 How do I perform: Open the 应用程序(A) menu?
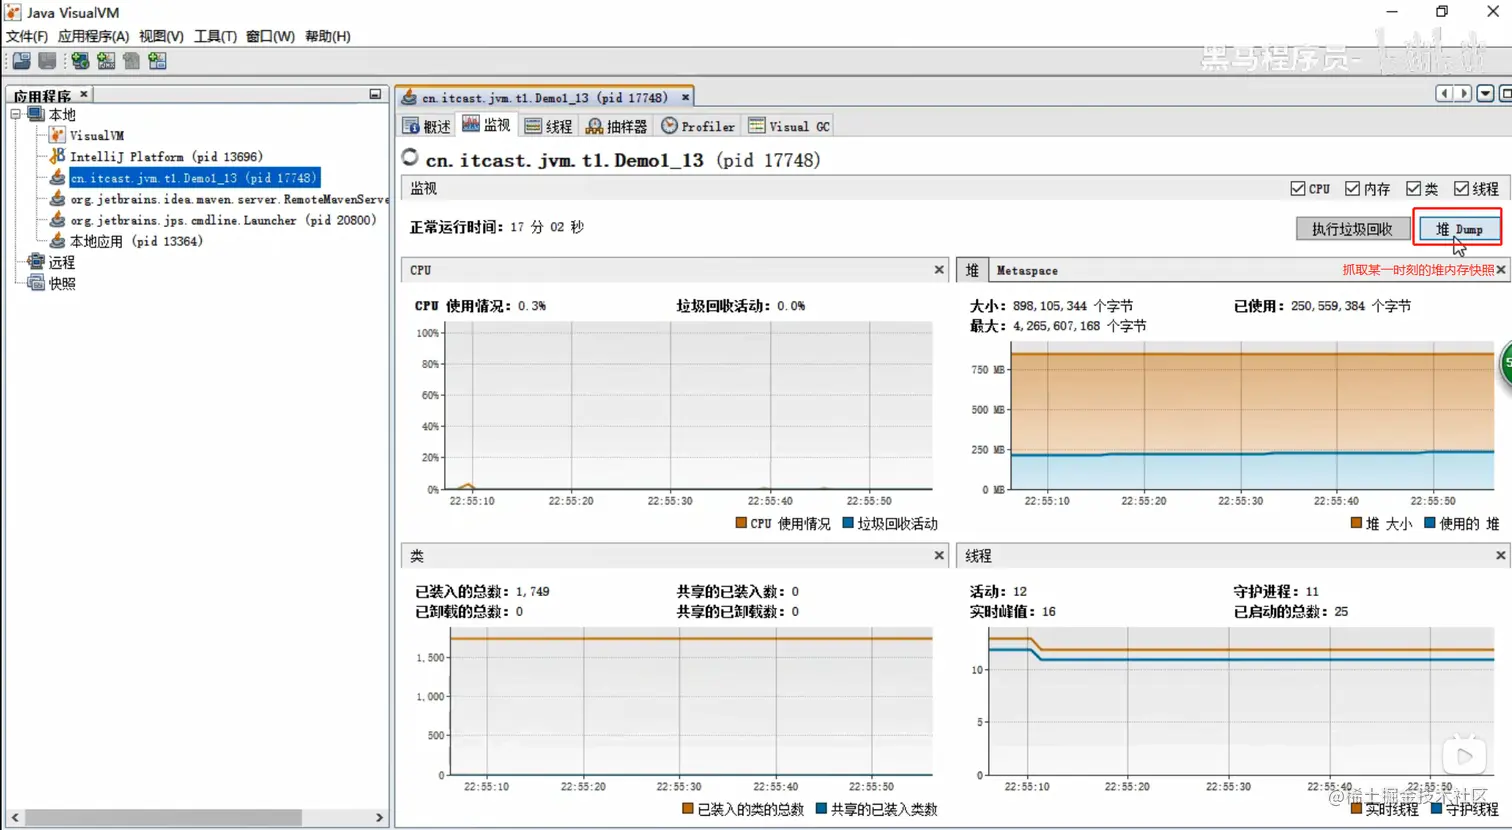point(93,36)
